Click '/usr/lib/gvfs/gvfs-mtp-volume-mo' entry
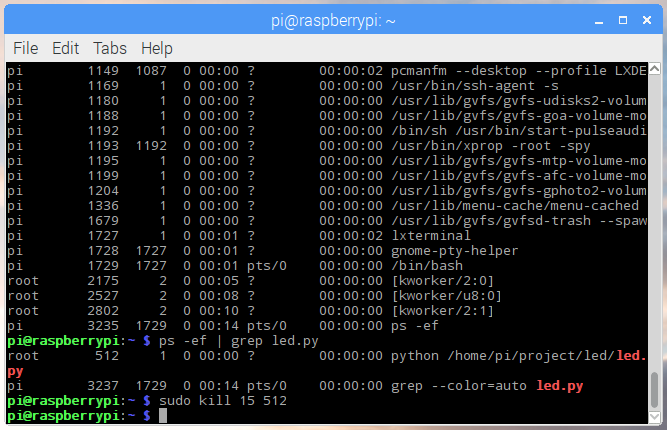 (x=519, y=161)
